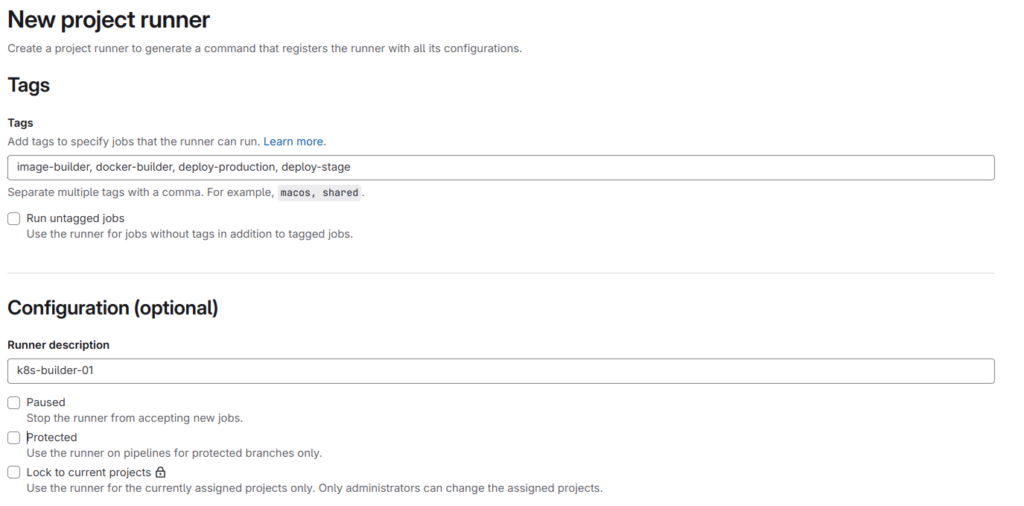Toggle the Lock to current projects checkbox
1024x506 pixels.
point(14,472)
